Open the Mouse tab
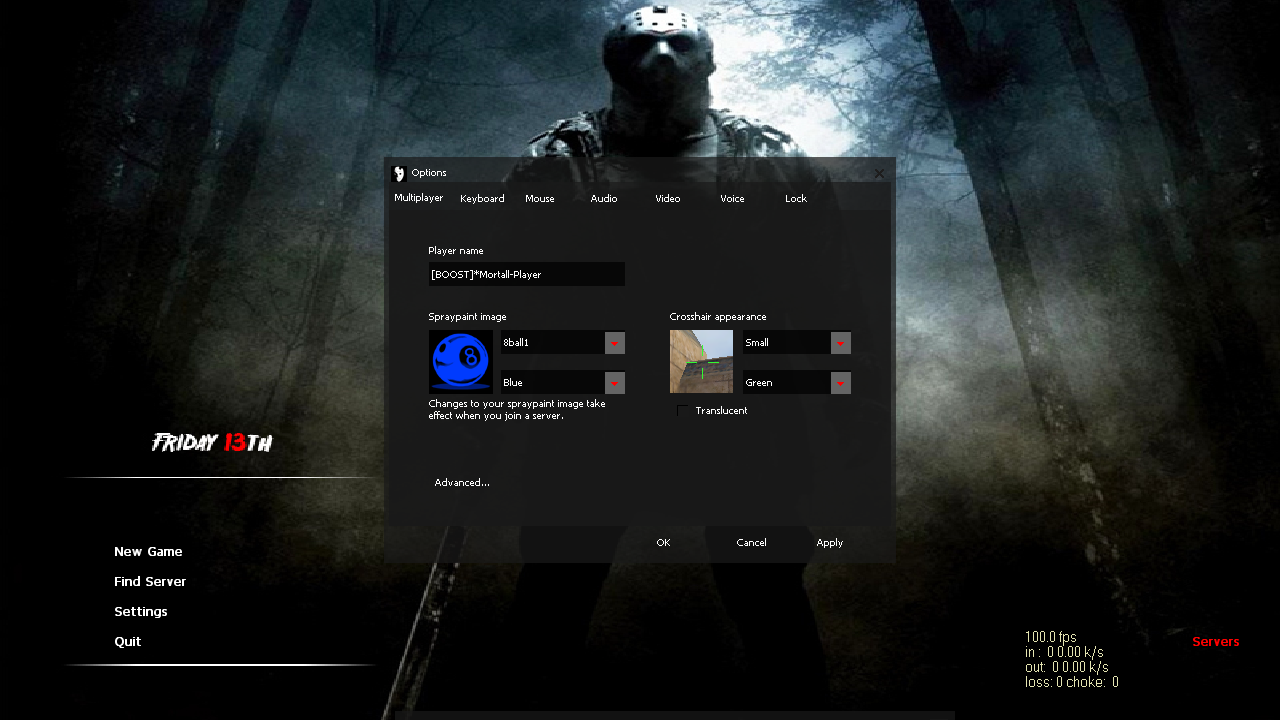The image size is (1280, 720). click(540, 199)
